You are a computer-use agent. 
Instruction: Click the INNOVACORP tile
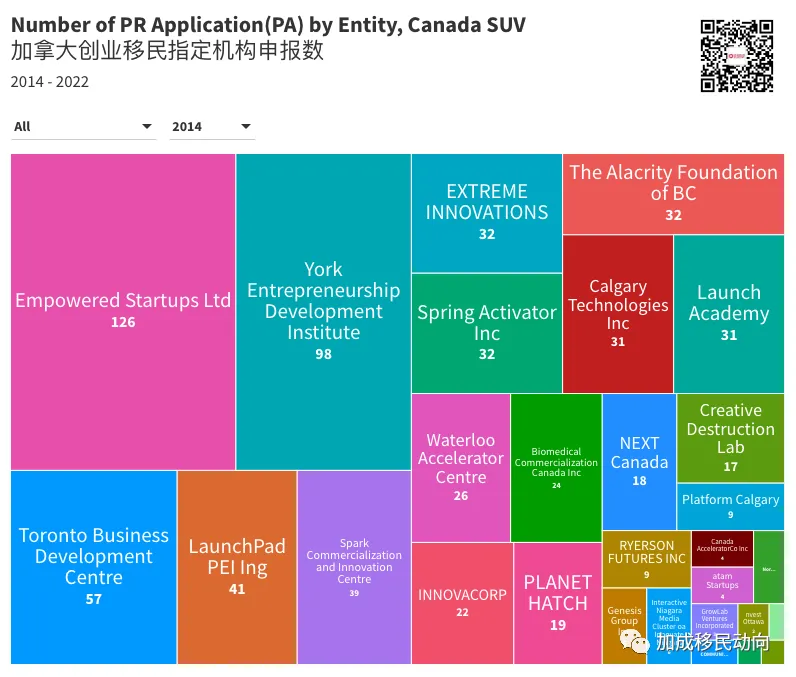tap(462, 603)
